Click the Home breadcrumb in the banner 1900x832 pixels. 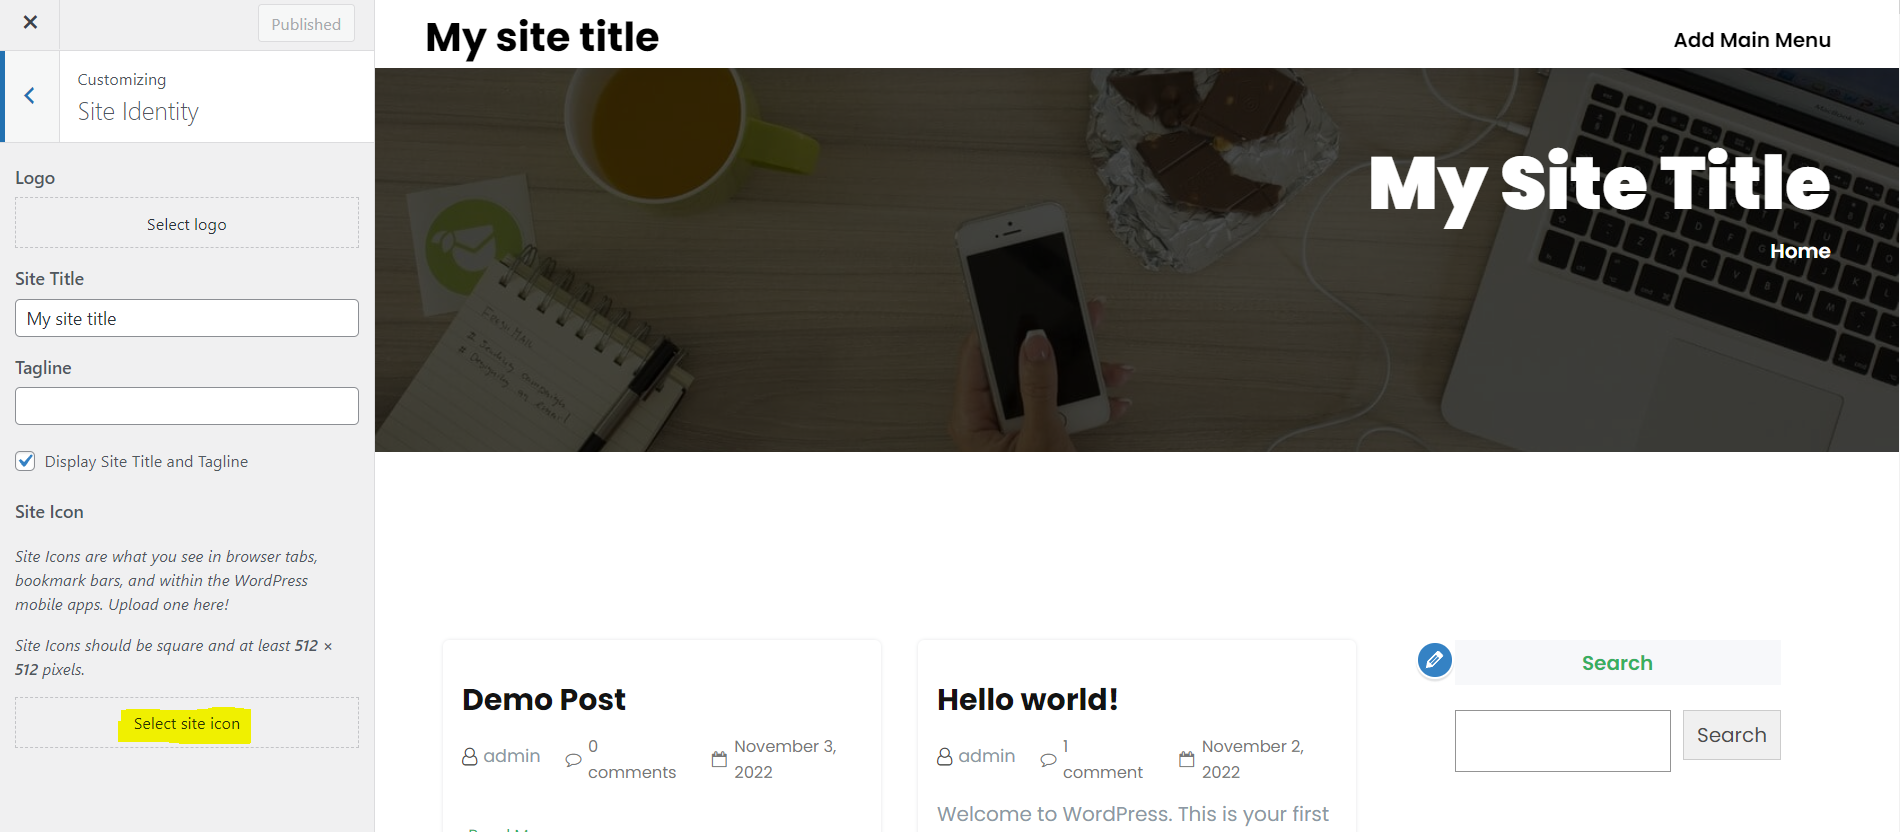pyautogui.click(x=1800, y=251)
